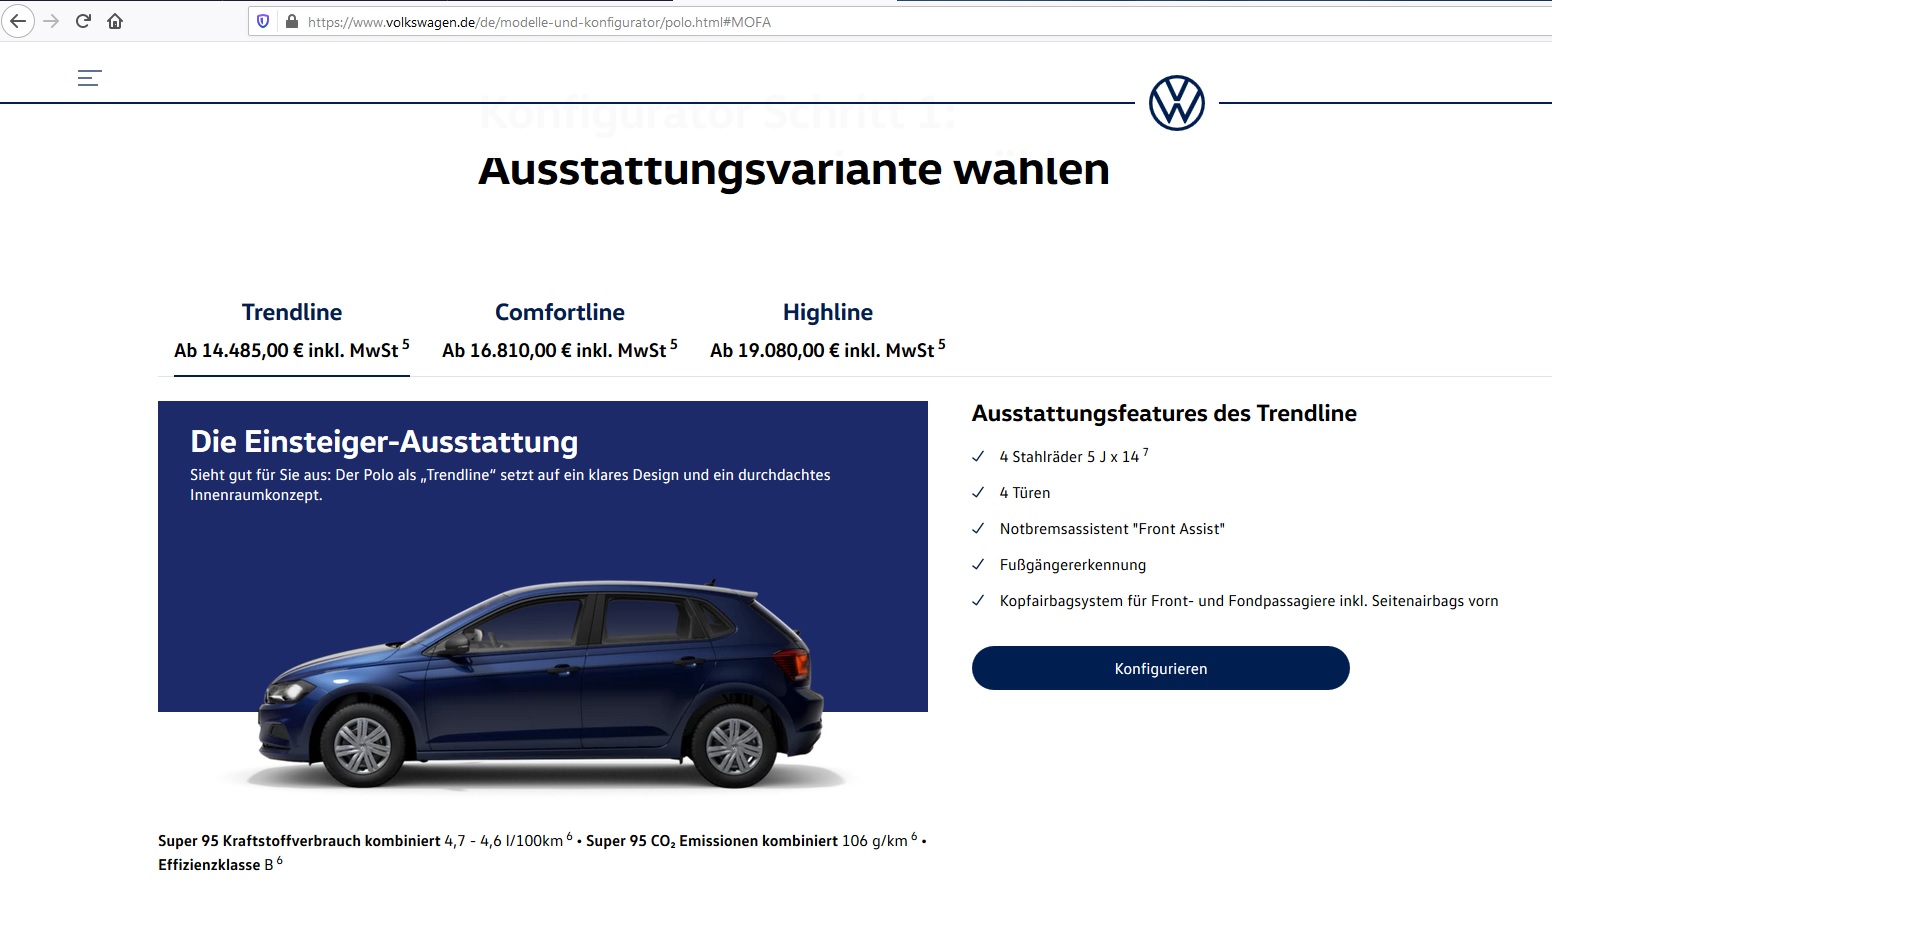Viewport: 1914px width, 936px height.
Task: Click the 'Fußgängererkennung' feature text
Action: pos(1073,565)
